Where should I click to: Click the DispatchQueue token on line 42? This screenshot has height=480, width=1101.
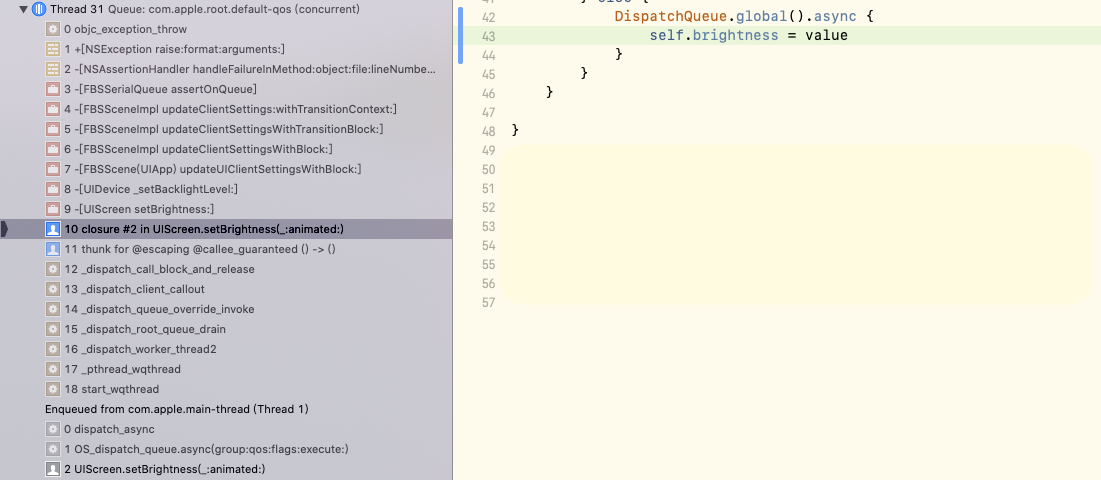click(672, 16)
